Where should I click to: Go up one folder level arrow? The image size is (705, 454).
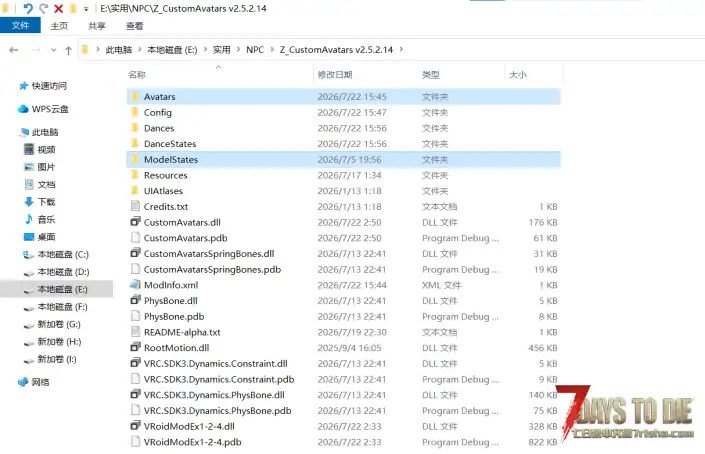(x=68, y=50)
